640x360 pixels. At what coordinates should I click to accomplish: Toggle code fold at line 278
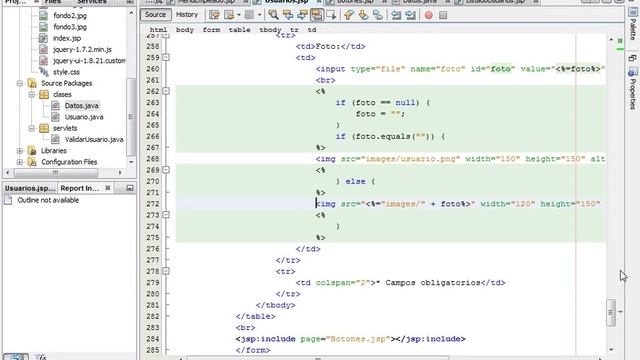pos(166,271)
